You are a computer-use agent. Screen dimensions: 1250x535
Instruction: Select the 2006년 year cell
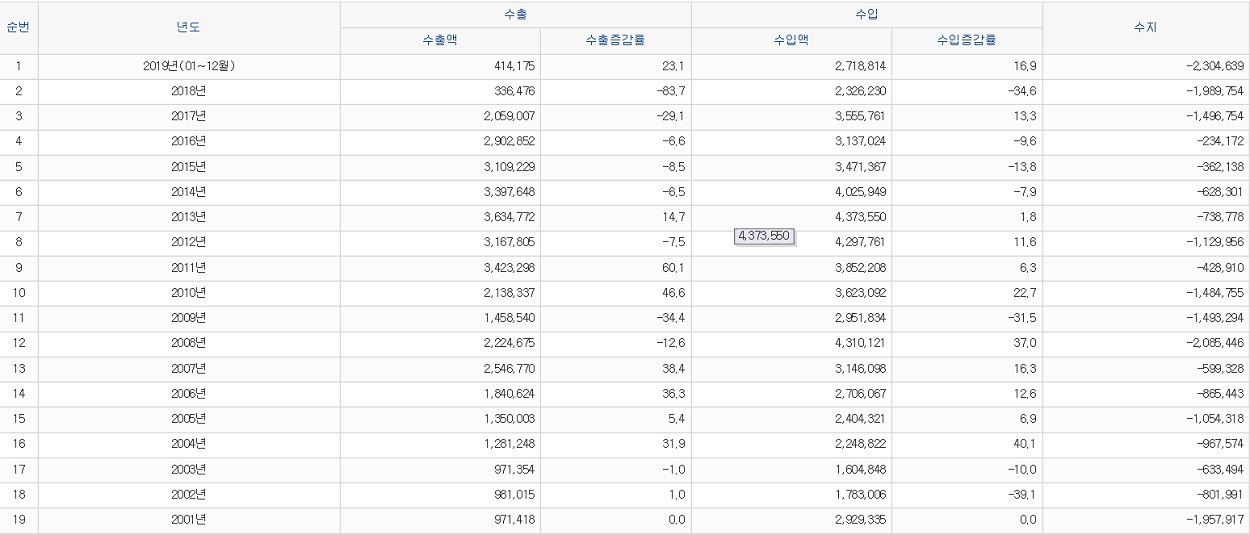coord(189,394)
